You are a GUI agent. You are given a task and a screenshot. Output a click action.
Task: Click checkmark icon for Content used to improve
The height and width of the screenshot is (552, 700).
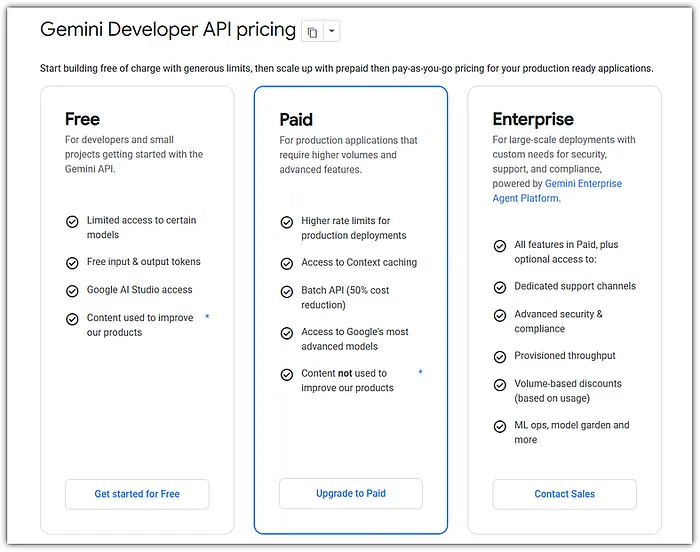72,319
